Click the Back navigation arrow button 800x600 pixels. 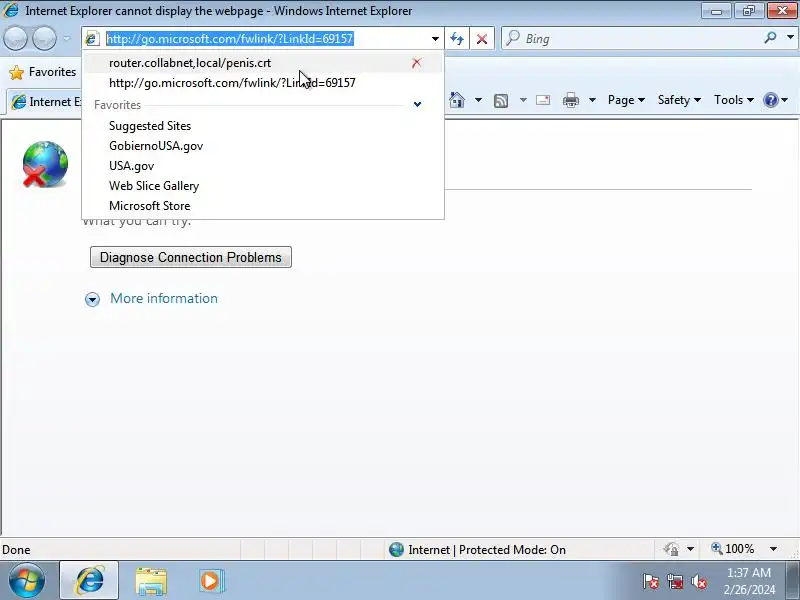pyautogui.click(x=15, y=38)
